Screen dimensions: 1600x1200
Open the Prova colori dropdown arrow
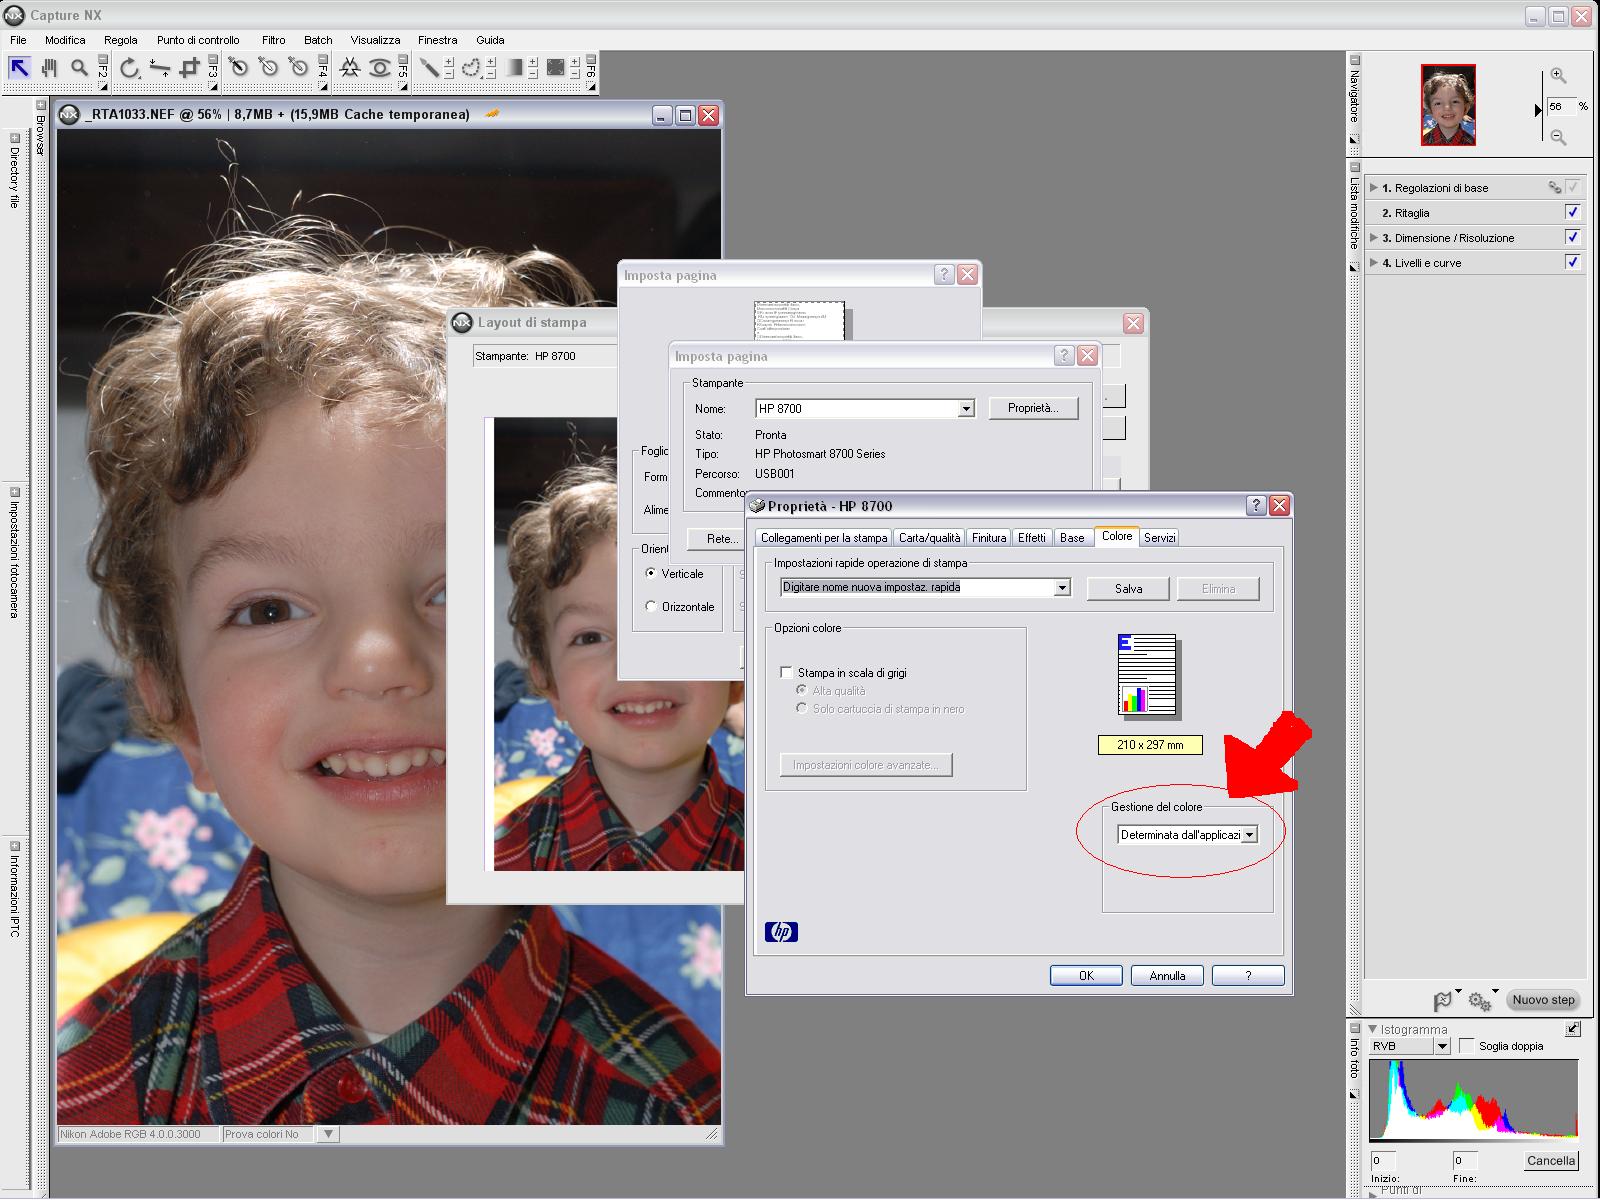328,1134
